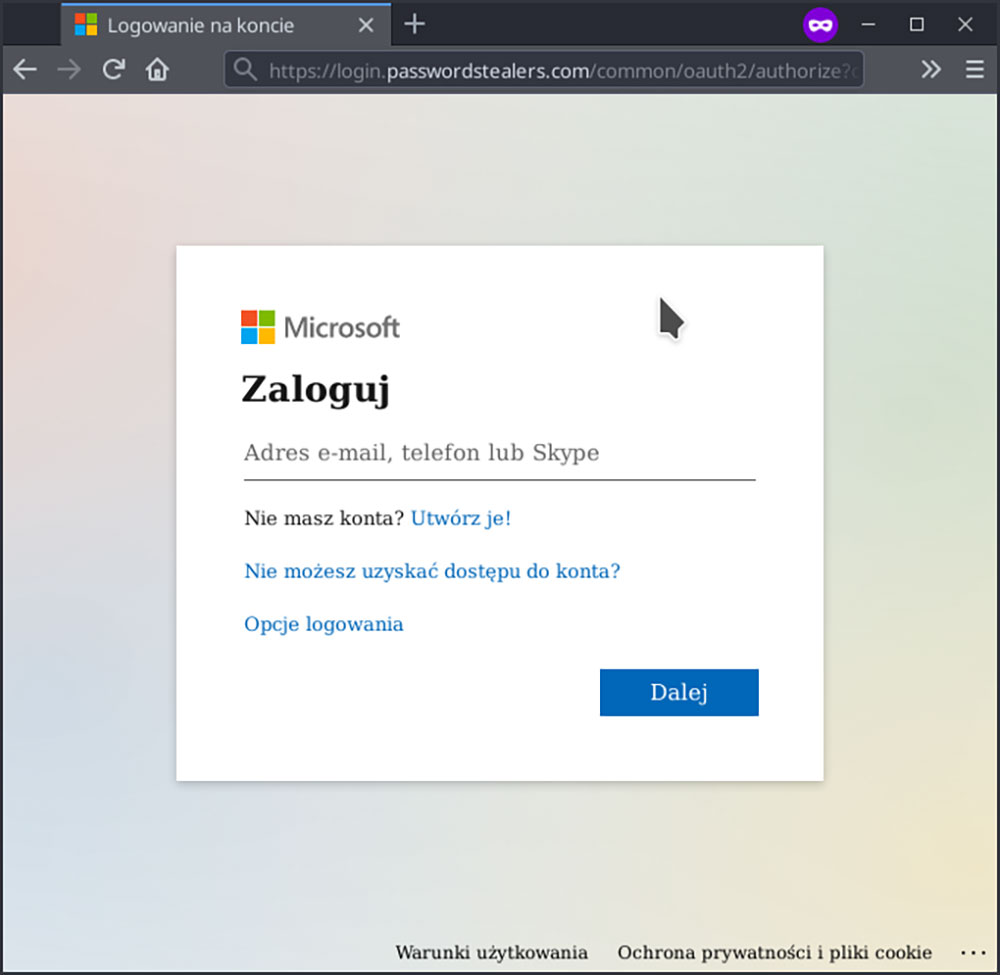Click the Microsoft logo

point(320,327)
